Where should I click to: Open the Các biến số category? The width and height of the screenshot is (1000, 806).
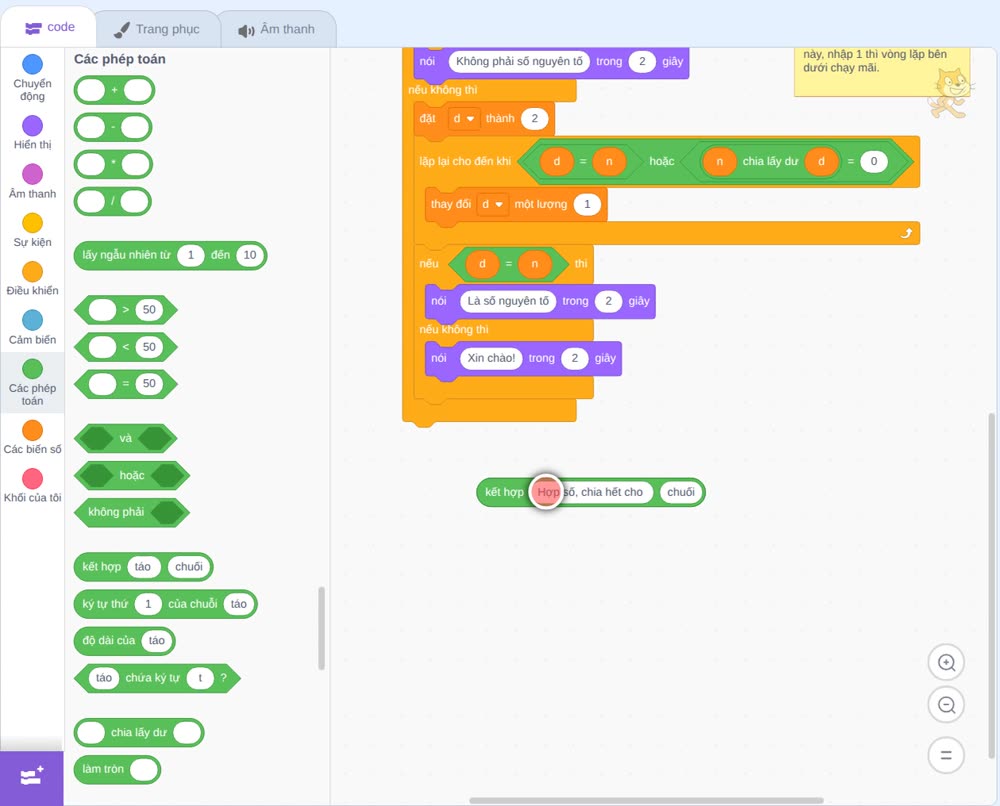[33, 437]
